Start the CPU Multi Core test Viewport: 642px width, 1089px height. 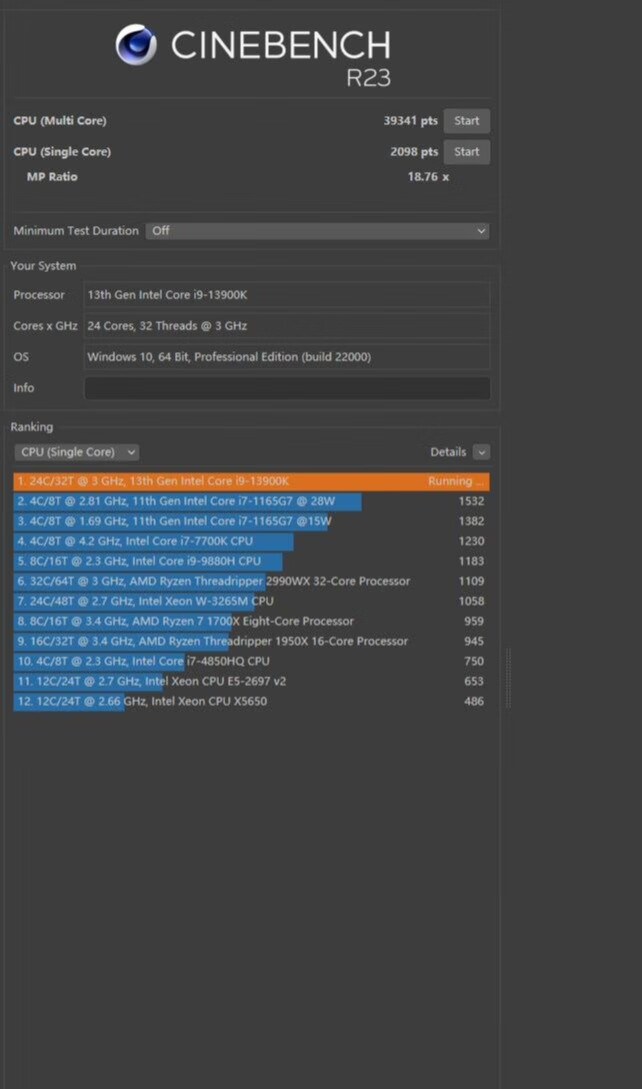[x=466, y=121]
